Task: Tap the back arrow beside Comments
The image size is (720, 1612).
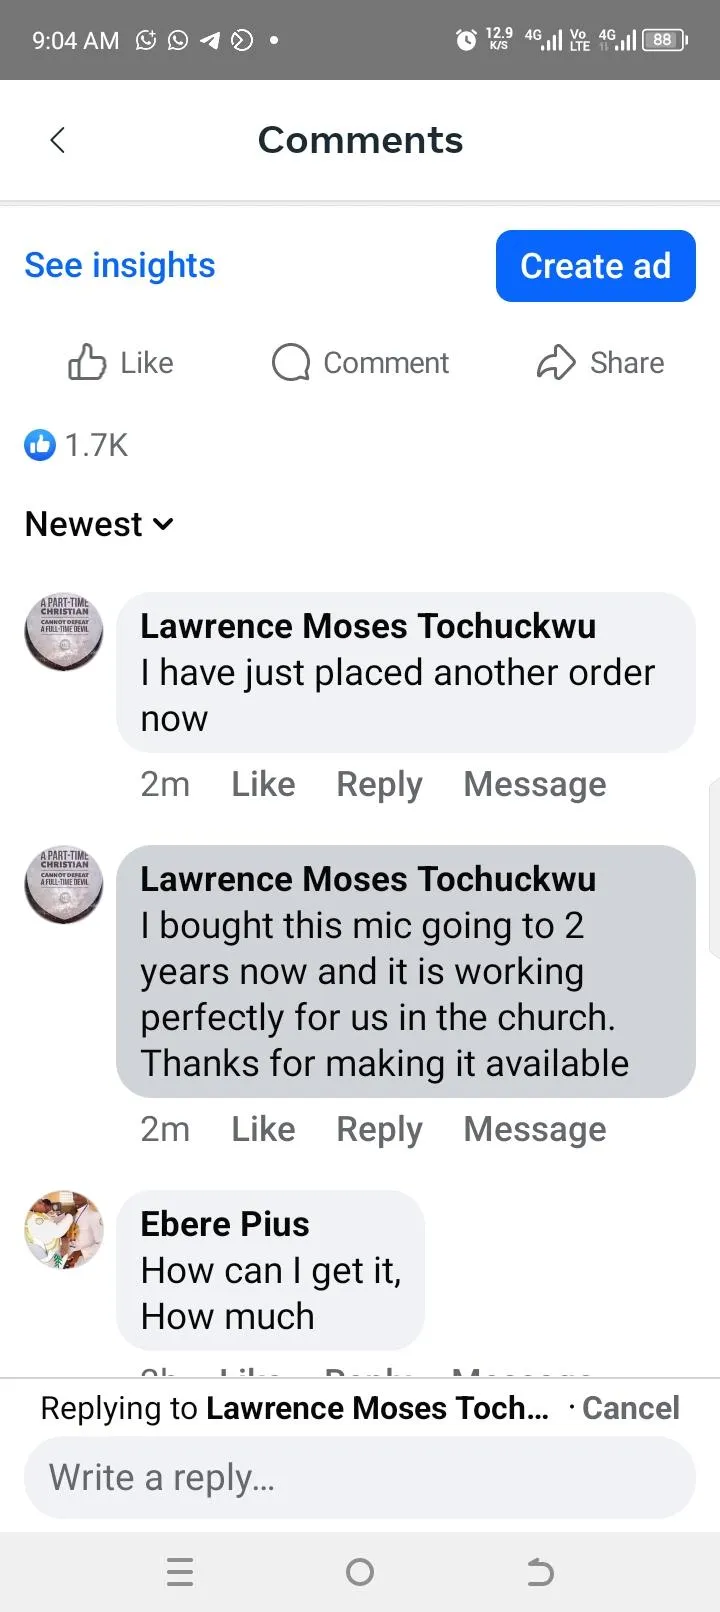Action: (x=58, y=140)
